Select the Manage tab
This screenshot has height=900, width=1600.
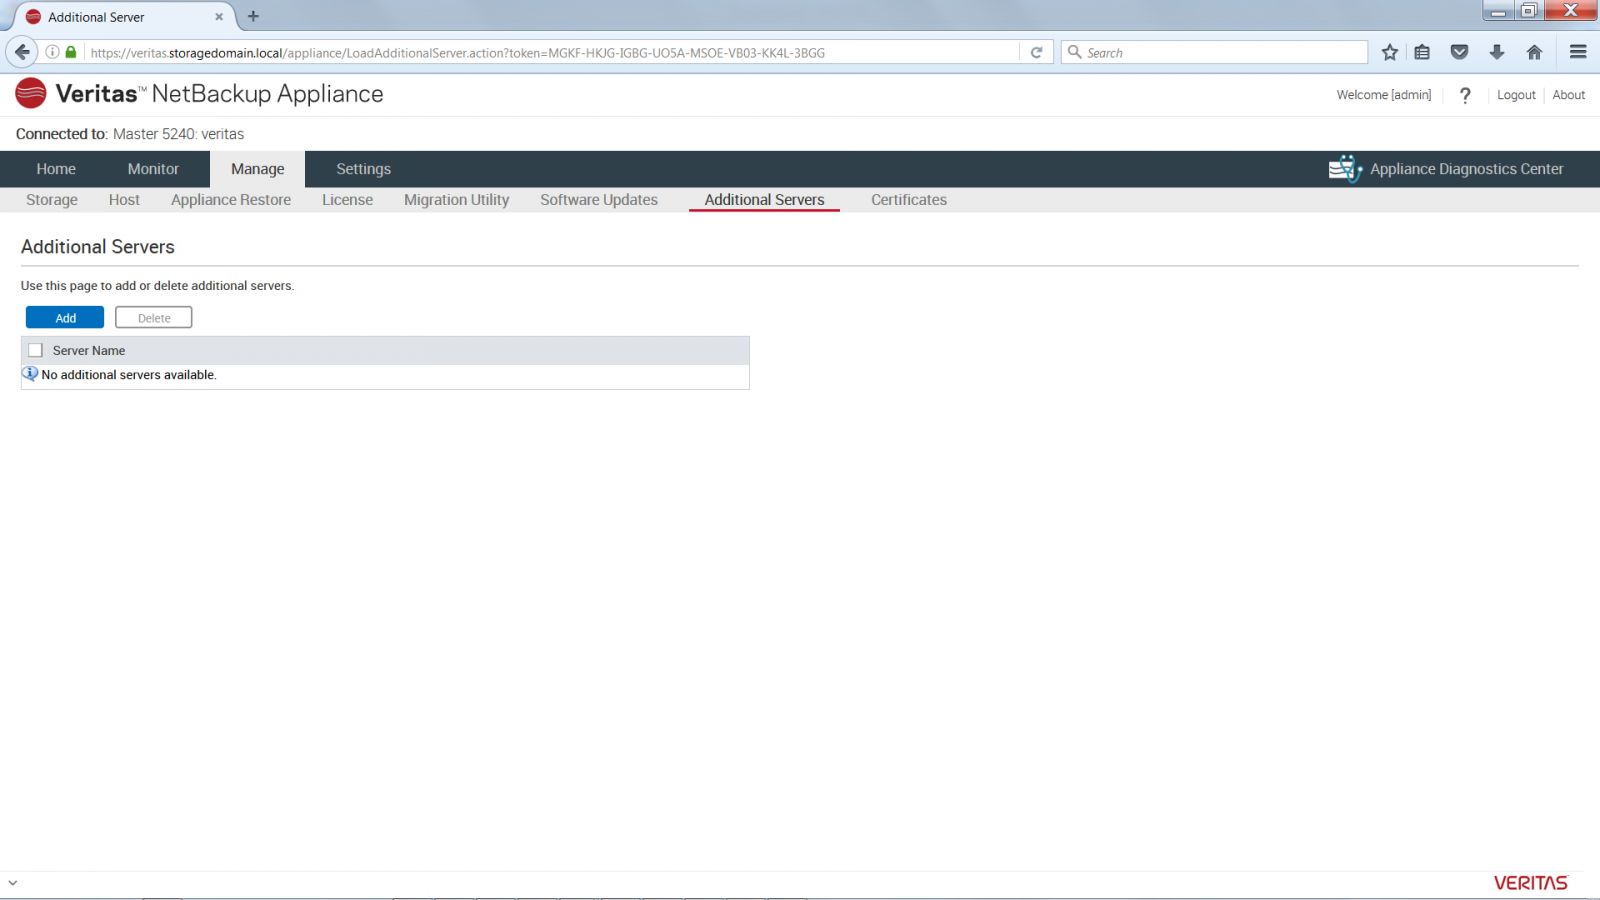coord(258,169)
